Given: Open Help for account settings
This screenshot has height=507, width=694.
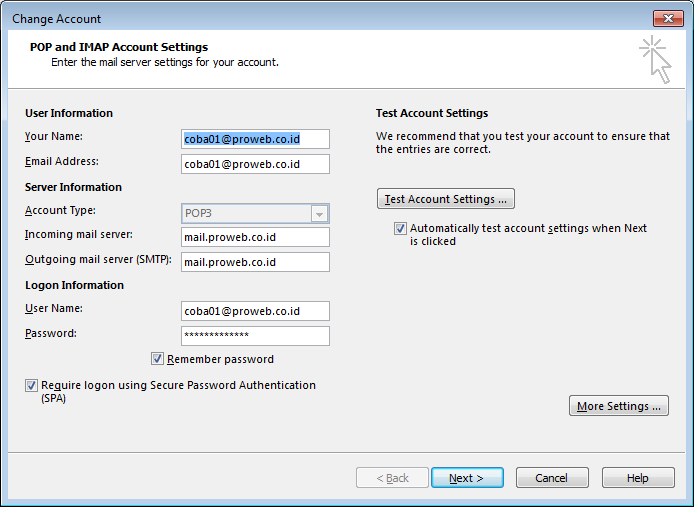Looking at the screenshot, I should click(x=638, y=478).
